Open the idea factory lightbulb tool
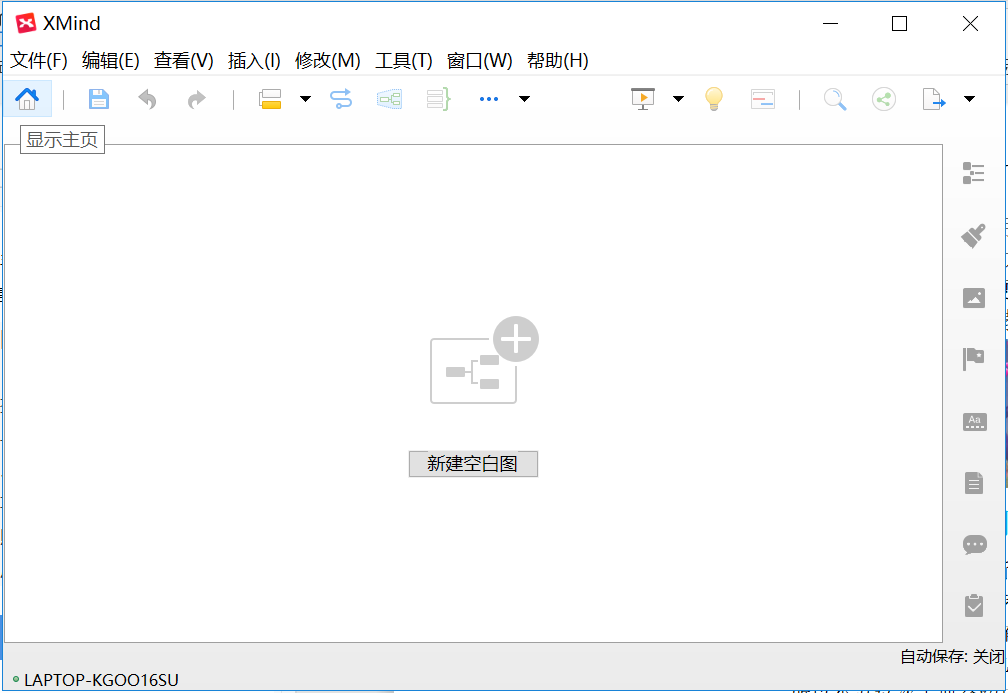 pos(713,98)
